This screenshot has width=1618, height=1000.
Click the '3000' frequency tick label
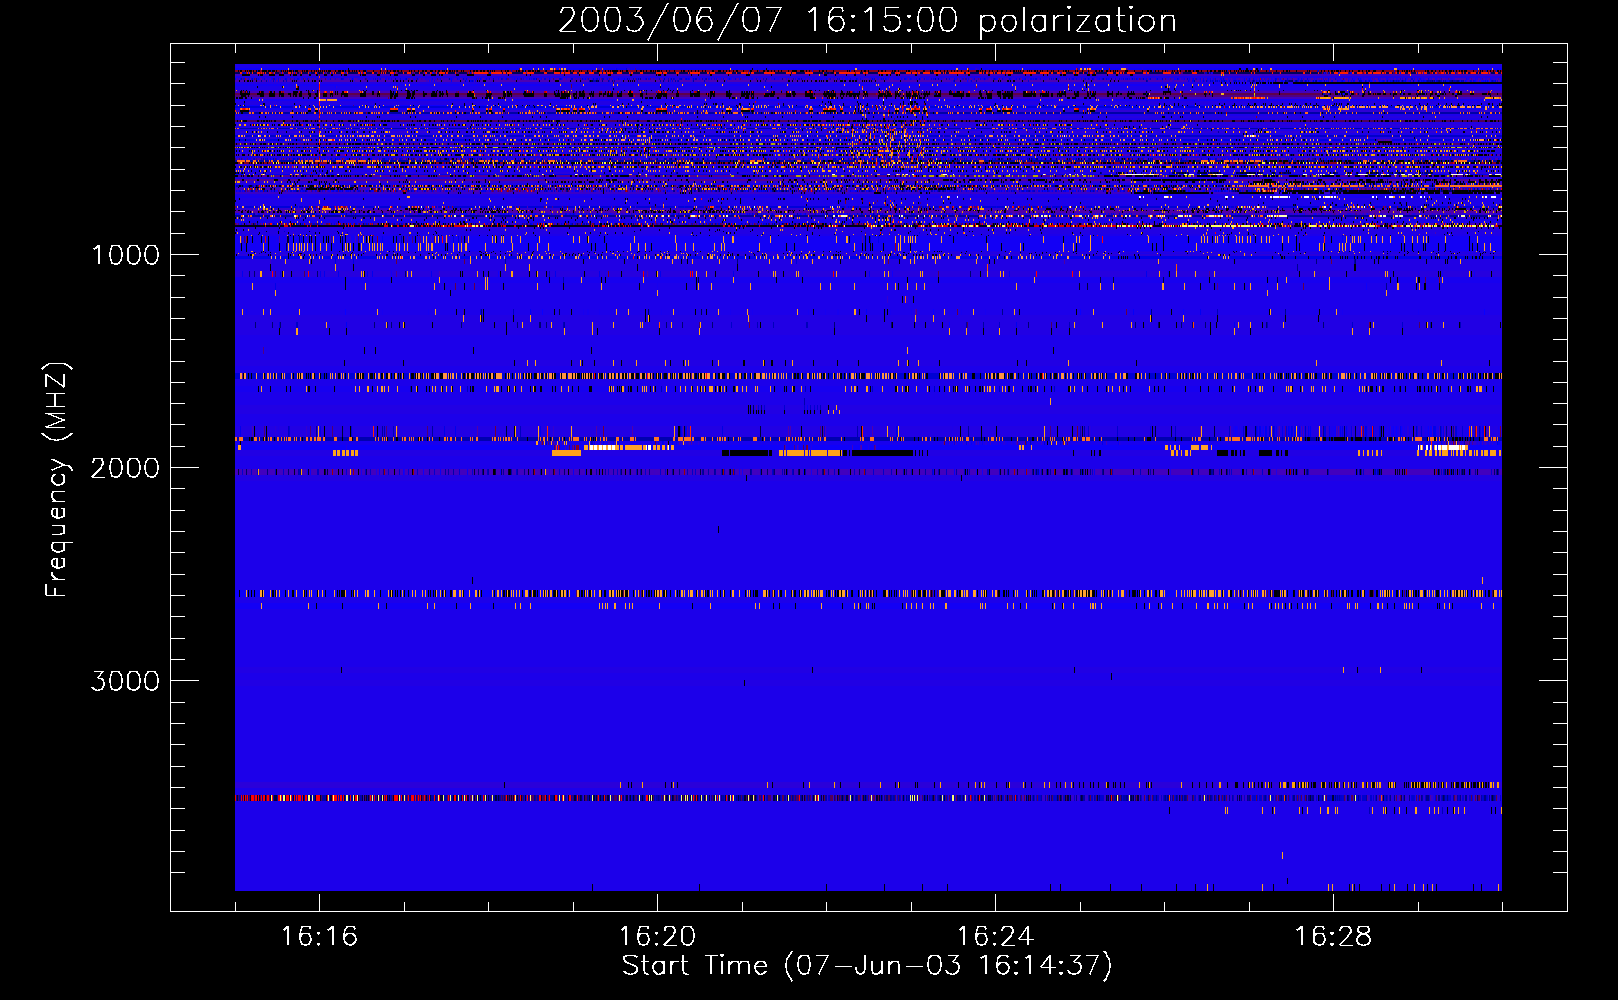pyautogui.click(x=125, y=681)
